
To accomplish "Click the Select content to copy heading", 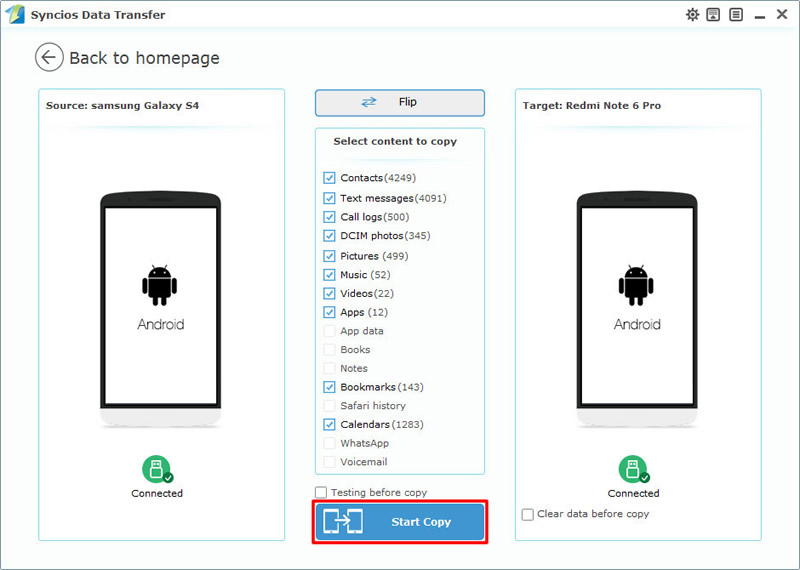I will 395,141.
